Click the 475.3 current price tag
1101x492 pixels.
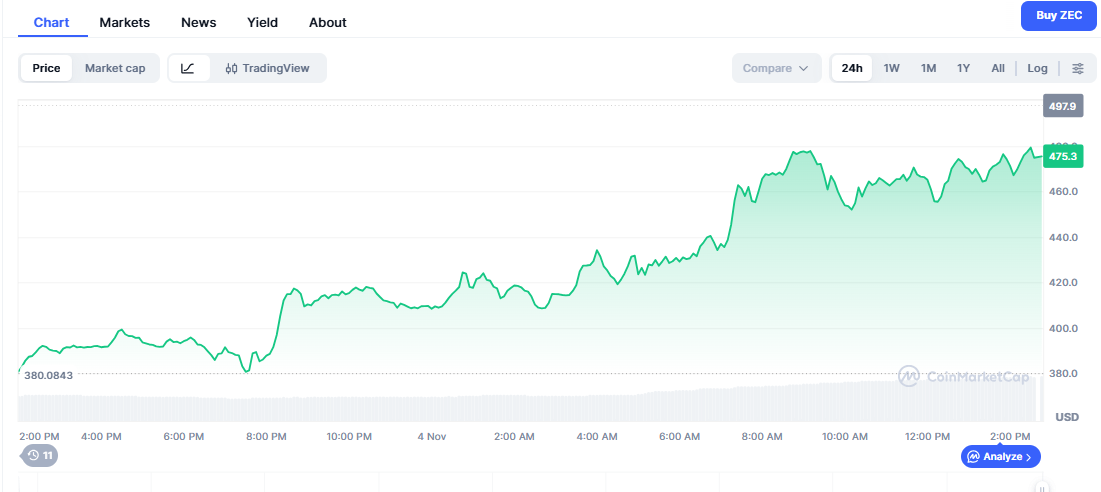coord(1061,156)
